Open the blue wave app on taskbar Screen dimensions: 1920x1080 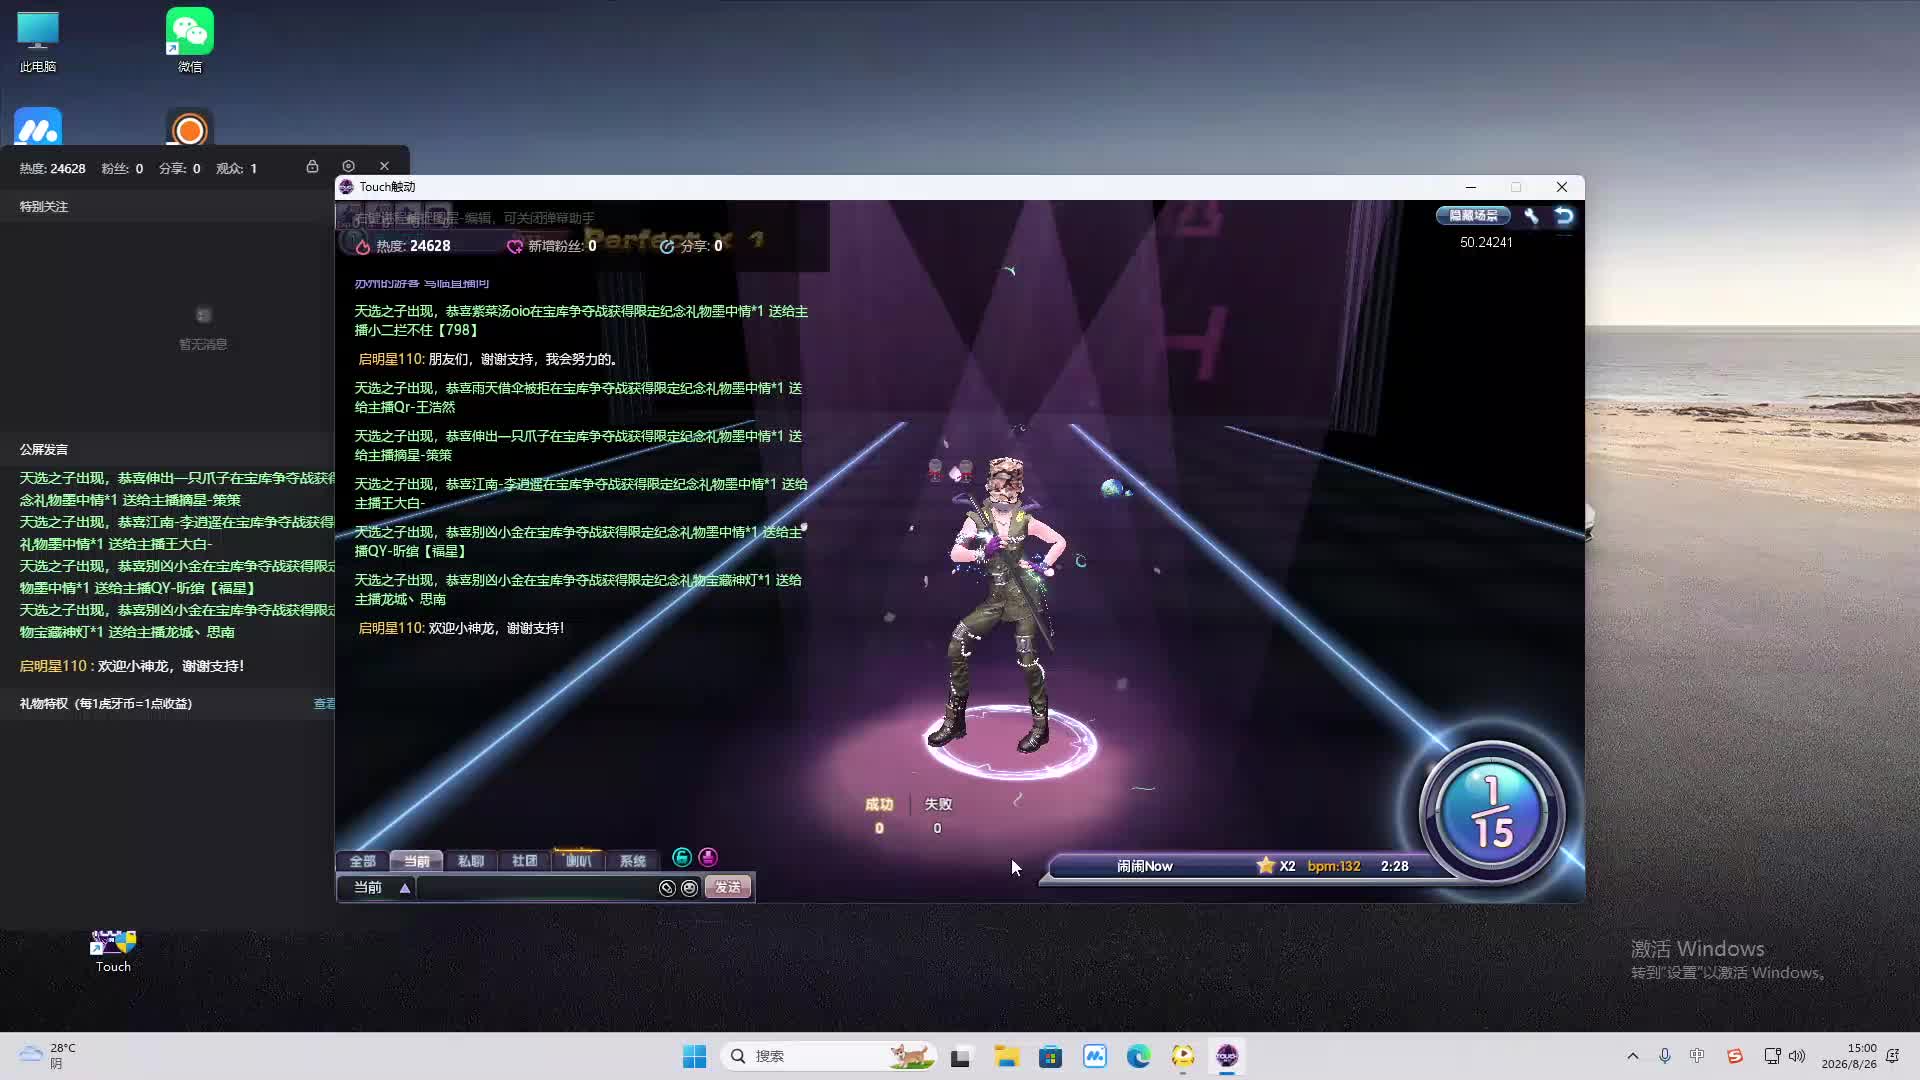pos(1095,1056)
